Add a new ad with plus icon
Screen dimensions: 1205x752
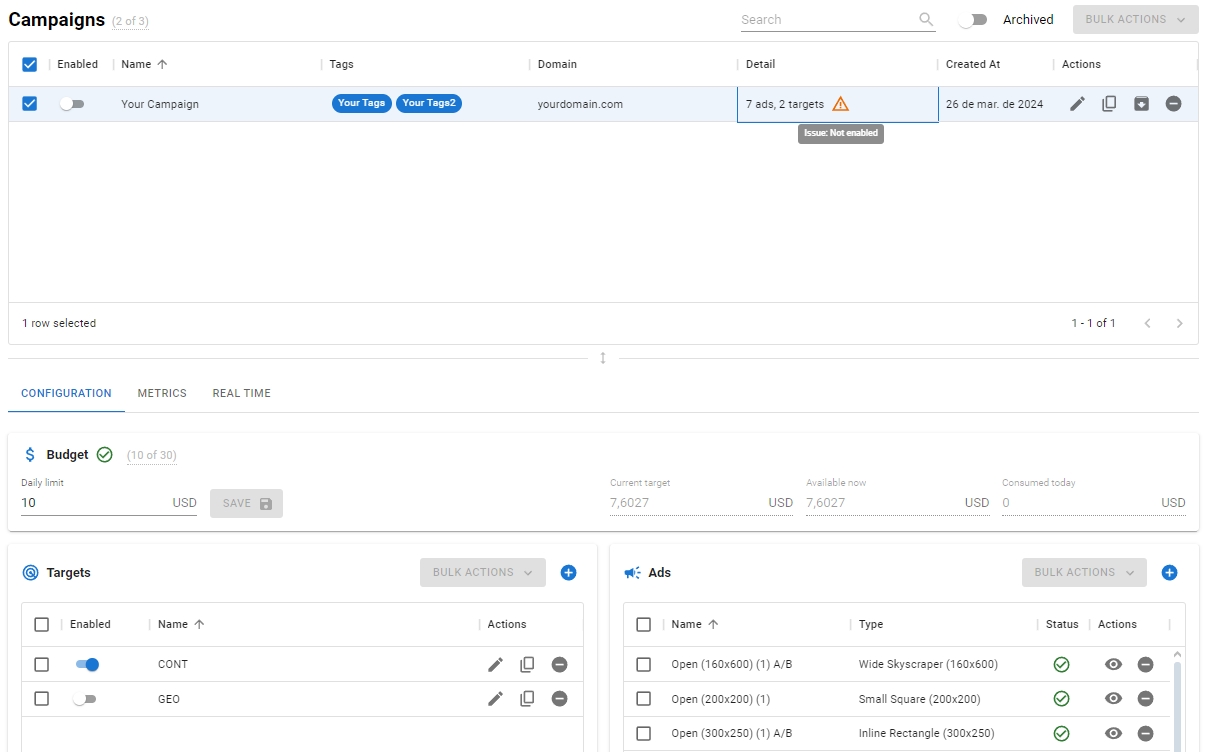click(1169, 573)
